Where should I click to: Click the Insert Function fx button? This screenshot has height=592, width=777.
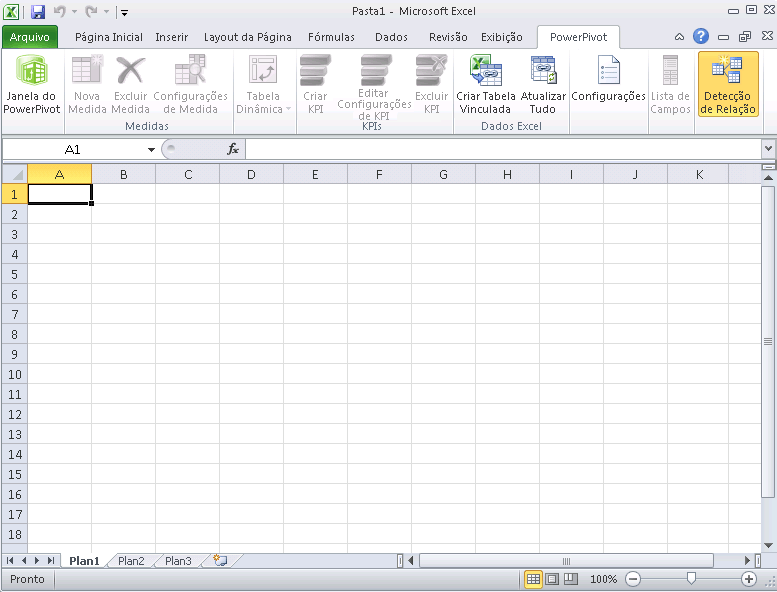[x=233, y=149]
